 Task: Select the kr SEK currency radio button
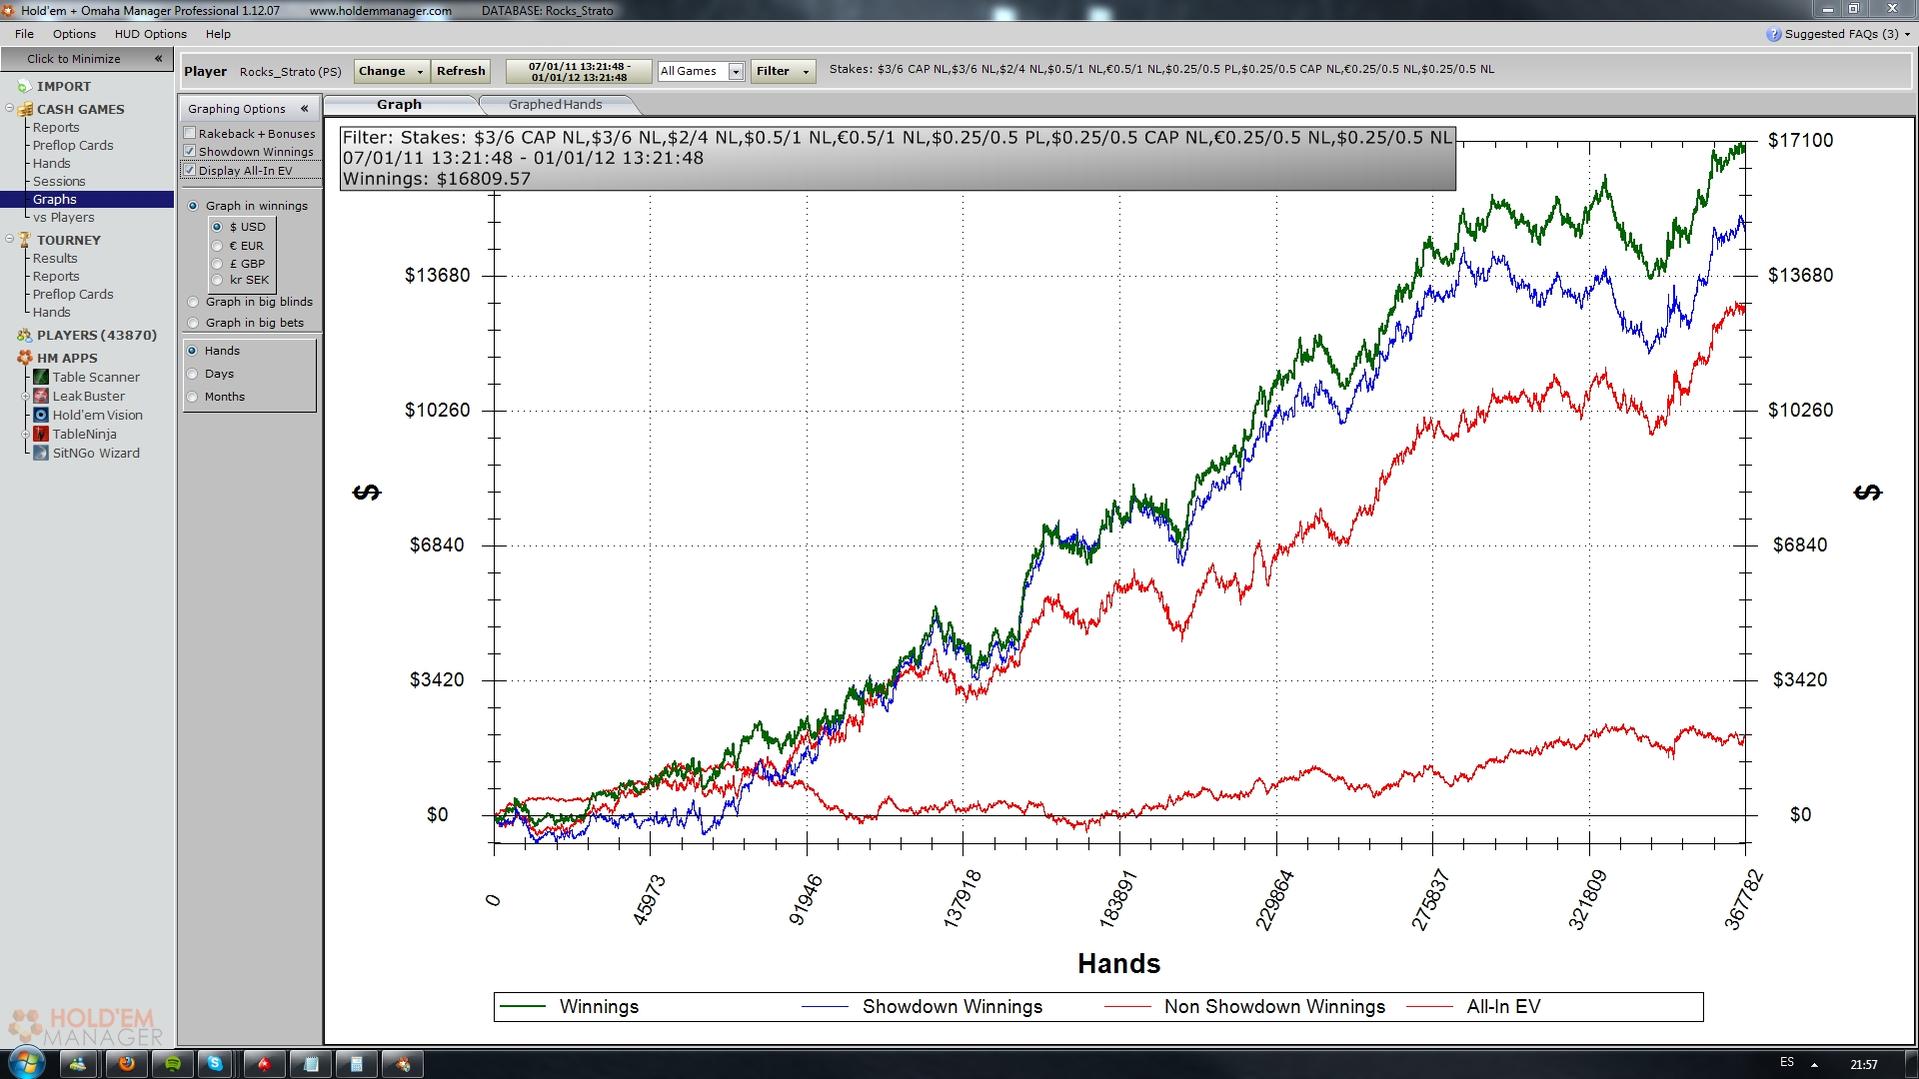click(217, 280)
